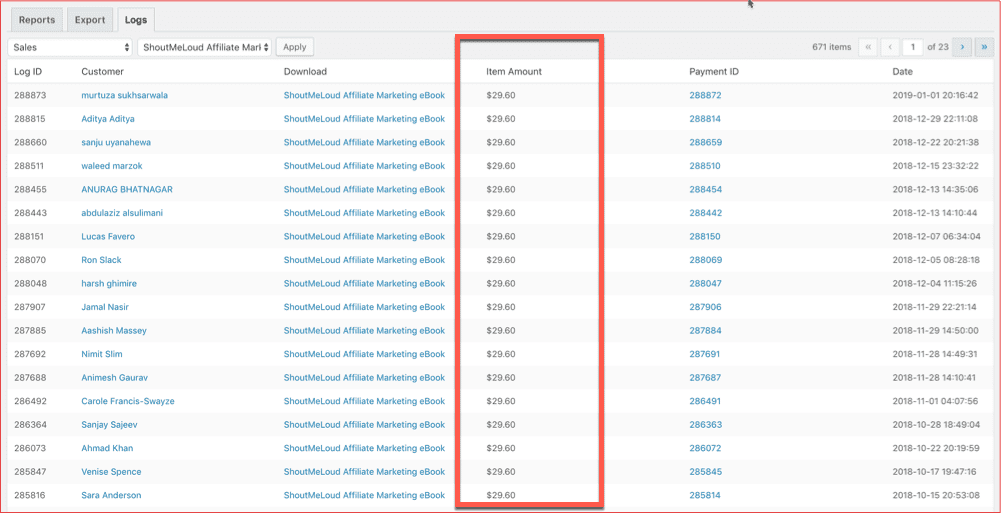
Task: Select the Logs tab
Action: click(x=135, y=20)
